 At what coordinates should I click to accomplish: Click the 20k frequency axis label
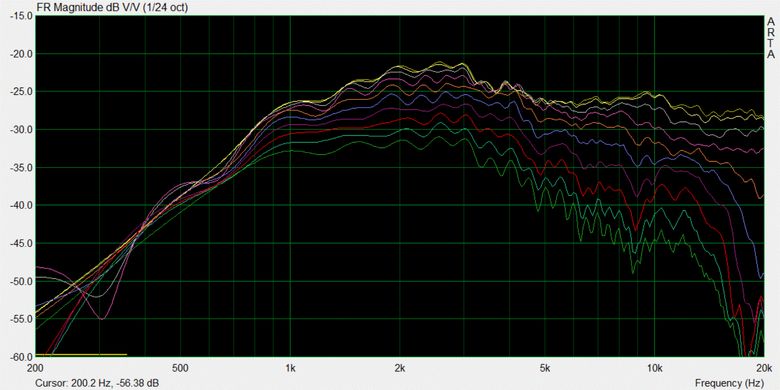(764, 369)
